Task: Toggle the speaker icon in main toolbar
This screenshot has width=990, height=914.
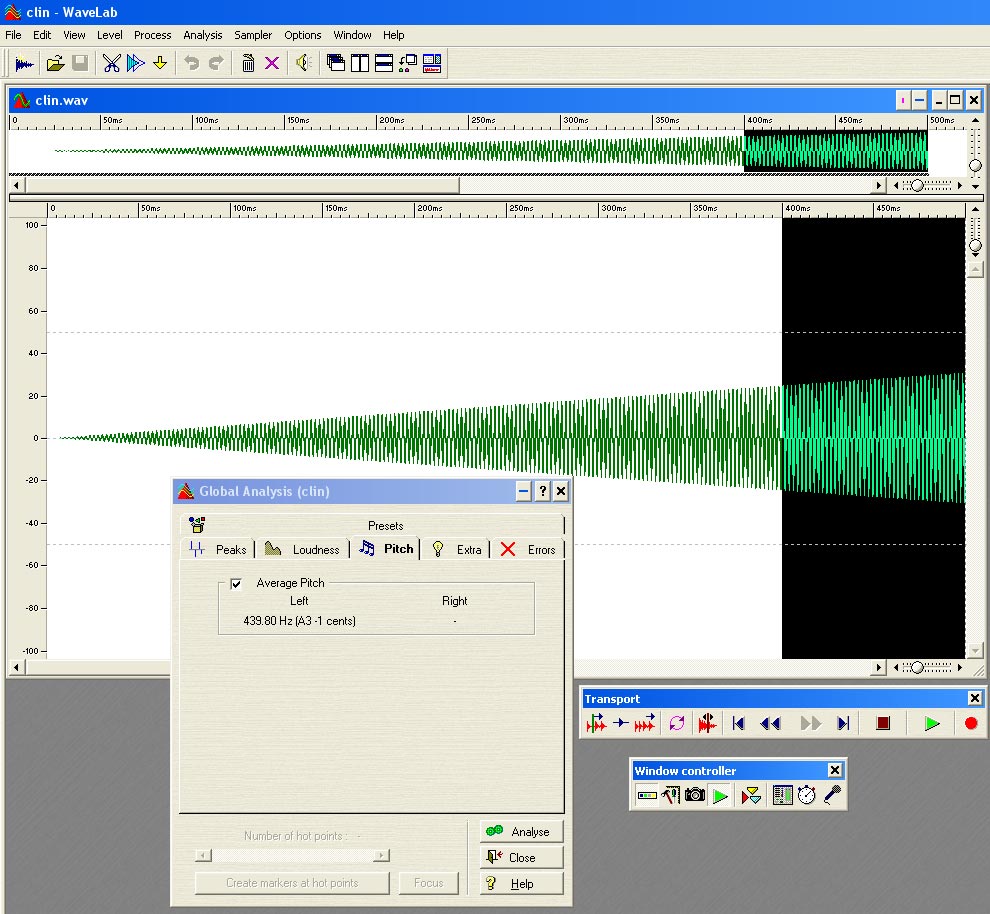Action: coord(304,64)
